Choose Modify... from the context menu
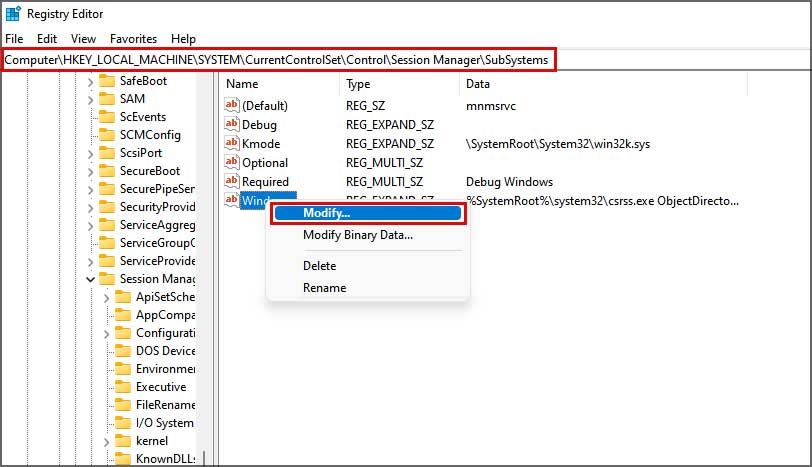Viewport: 812px width, 467px height. pyautogui.click(x=368, y=213)
